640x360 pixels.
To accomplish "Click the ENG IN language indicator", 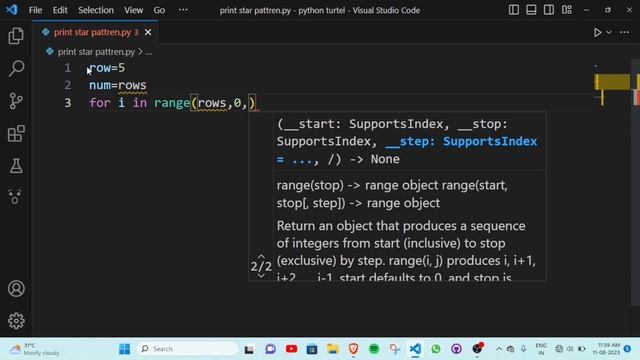I will 541,349.
